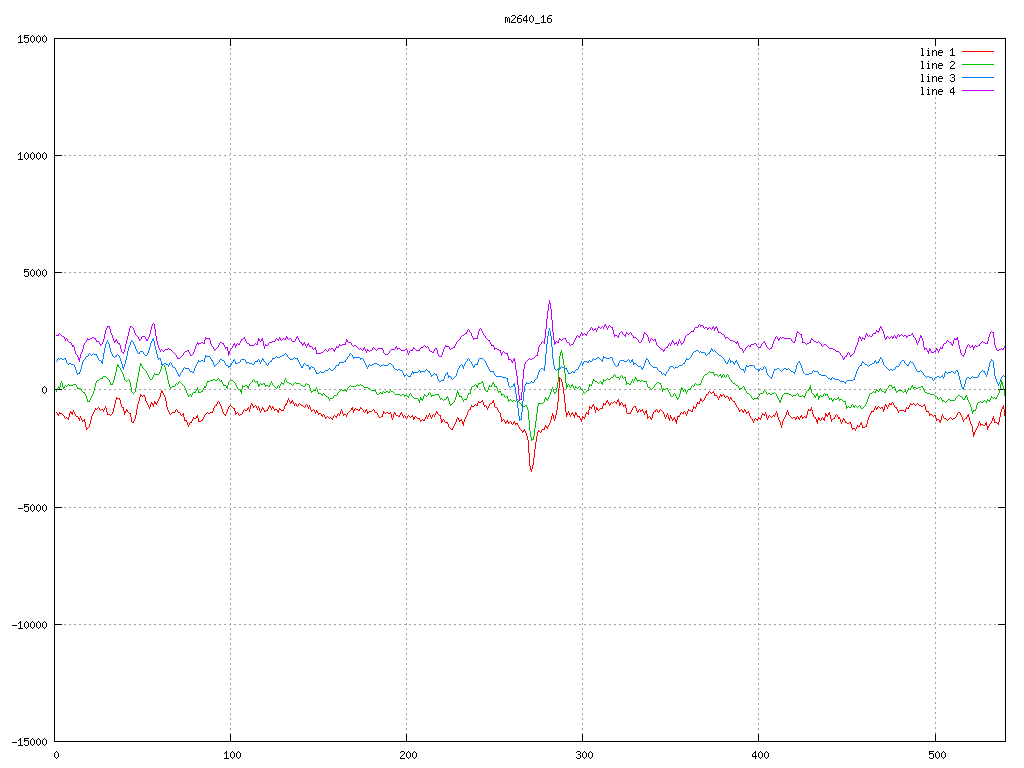Click the 10000 y-axis tick label
This screenshot has width=1024, height=768.
[x=32, y=156]
